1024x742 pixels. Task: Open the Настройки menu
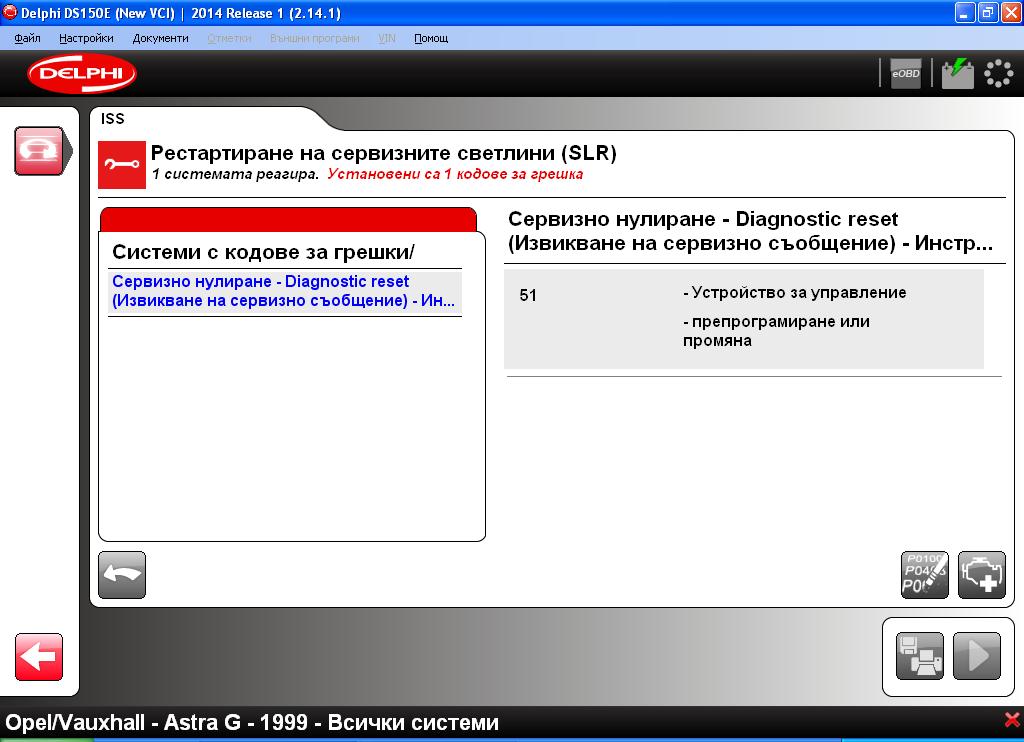pyautogui.click(x=86, y=39)
